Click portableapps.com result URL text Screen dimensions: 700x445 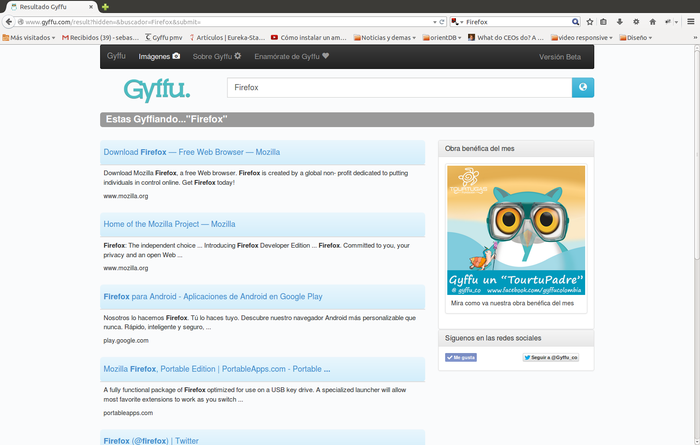click(128, 413)
